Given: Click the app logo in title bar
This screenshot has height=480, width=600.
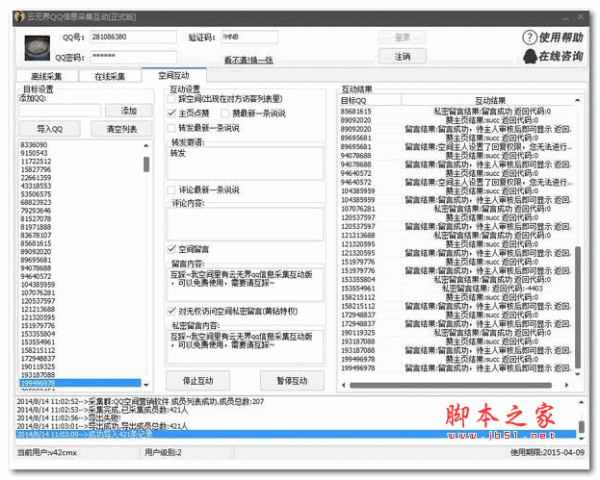Looking at the screenshot, I should pos(19,17).
